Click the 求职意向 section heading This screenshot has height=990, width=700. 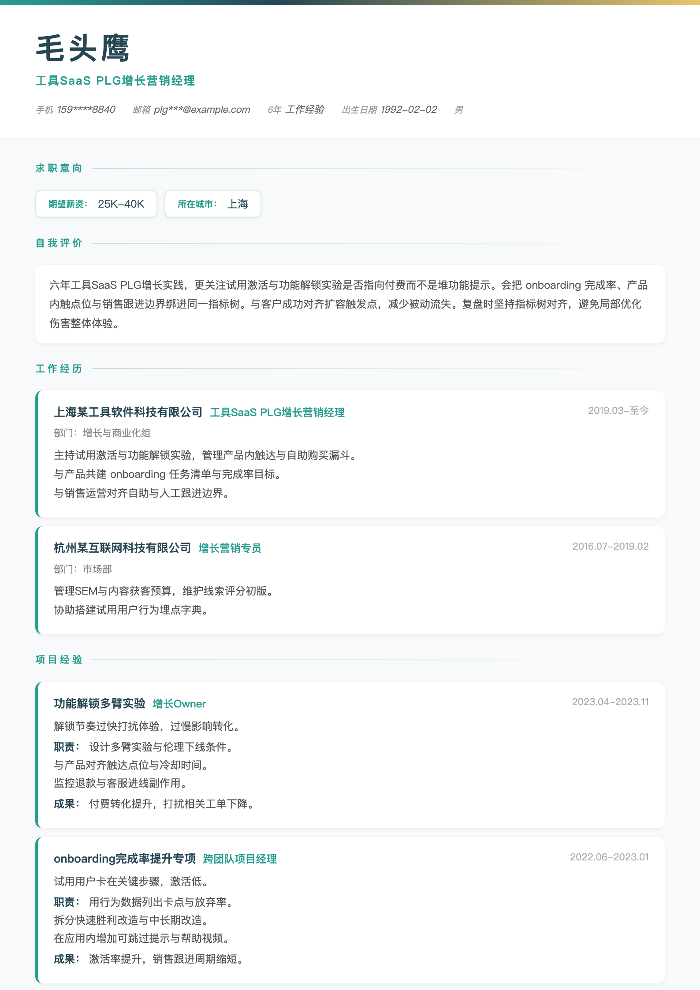coord(59,168)
